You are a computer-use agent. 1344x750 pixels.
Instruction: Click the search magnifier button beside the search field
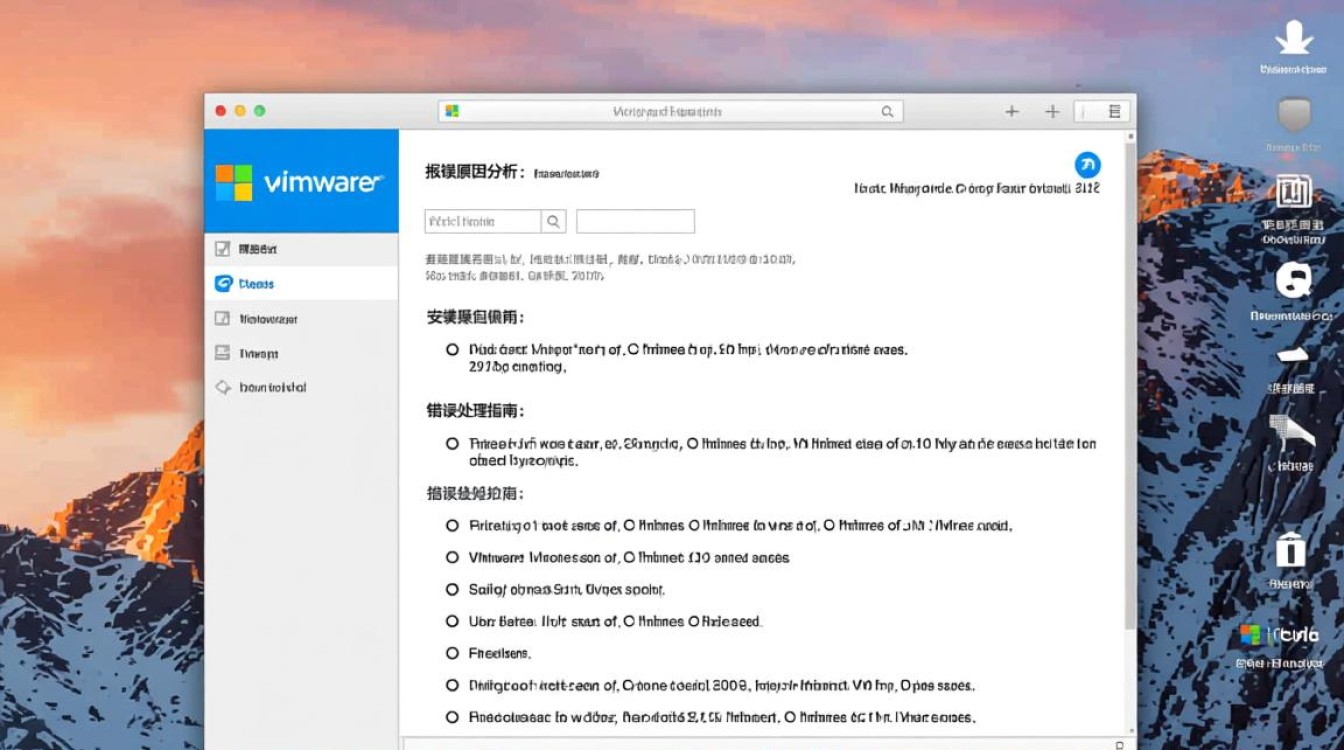point(554,221)
